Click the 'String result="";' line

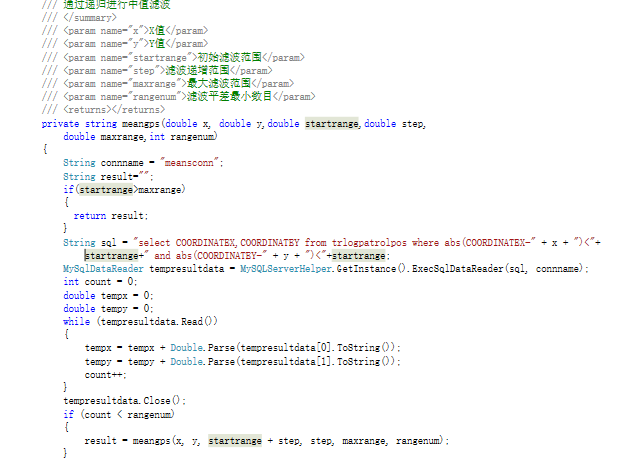click(x=108, y=176)
